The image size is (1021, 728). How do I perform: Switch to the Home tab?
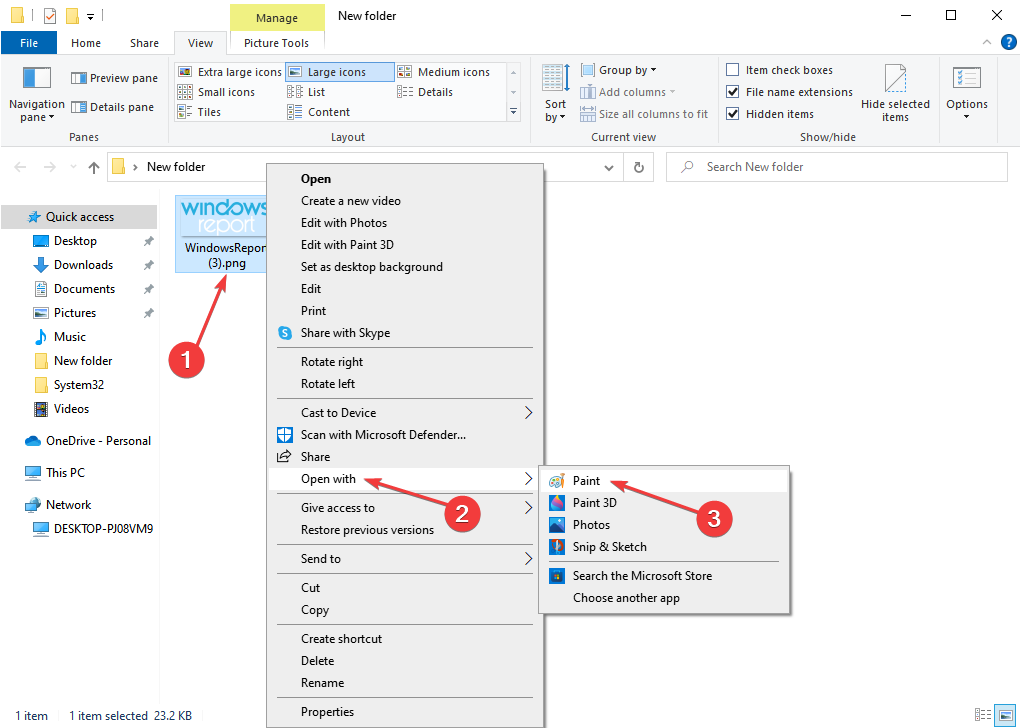pos(86,43)
